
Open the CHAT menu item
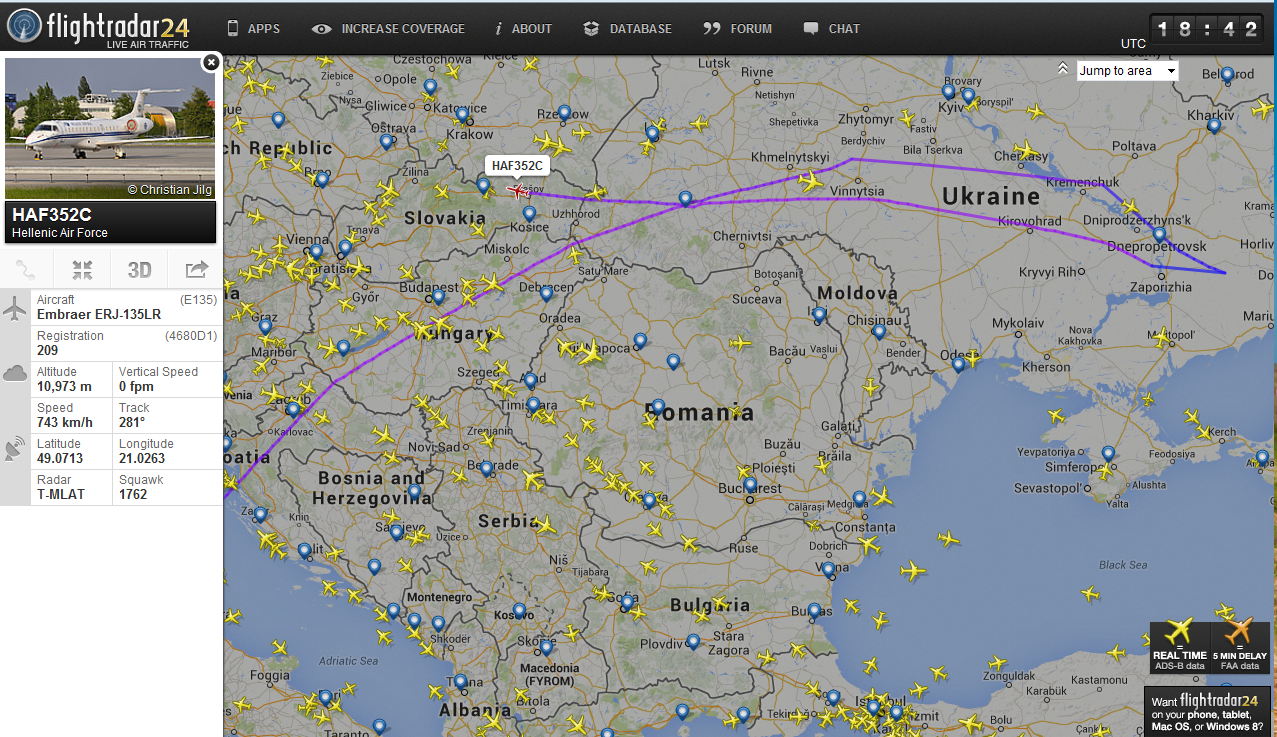pyautogui.click(x=832, y=29)
